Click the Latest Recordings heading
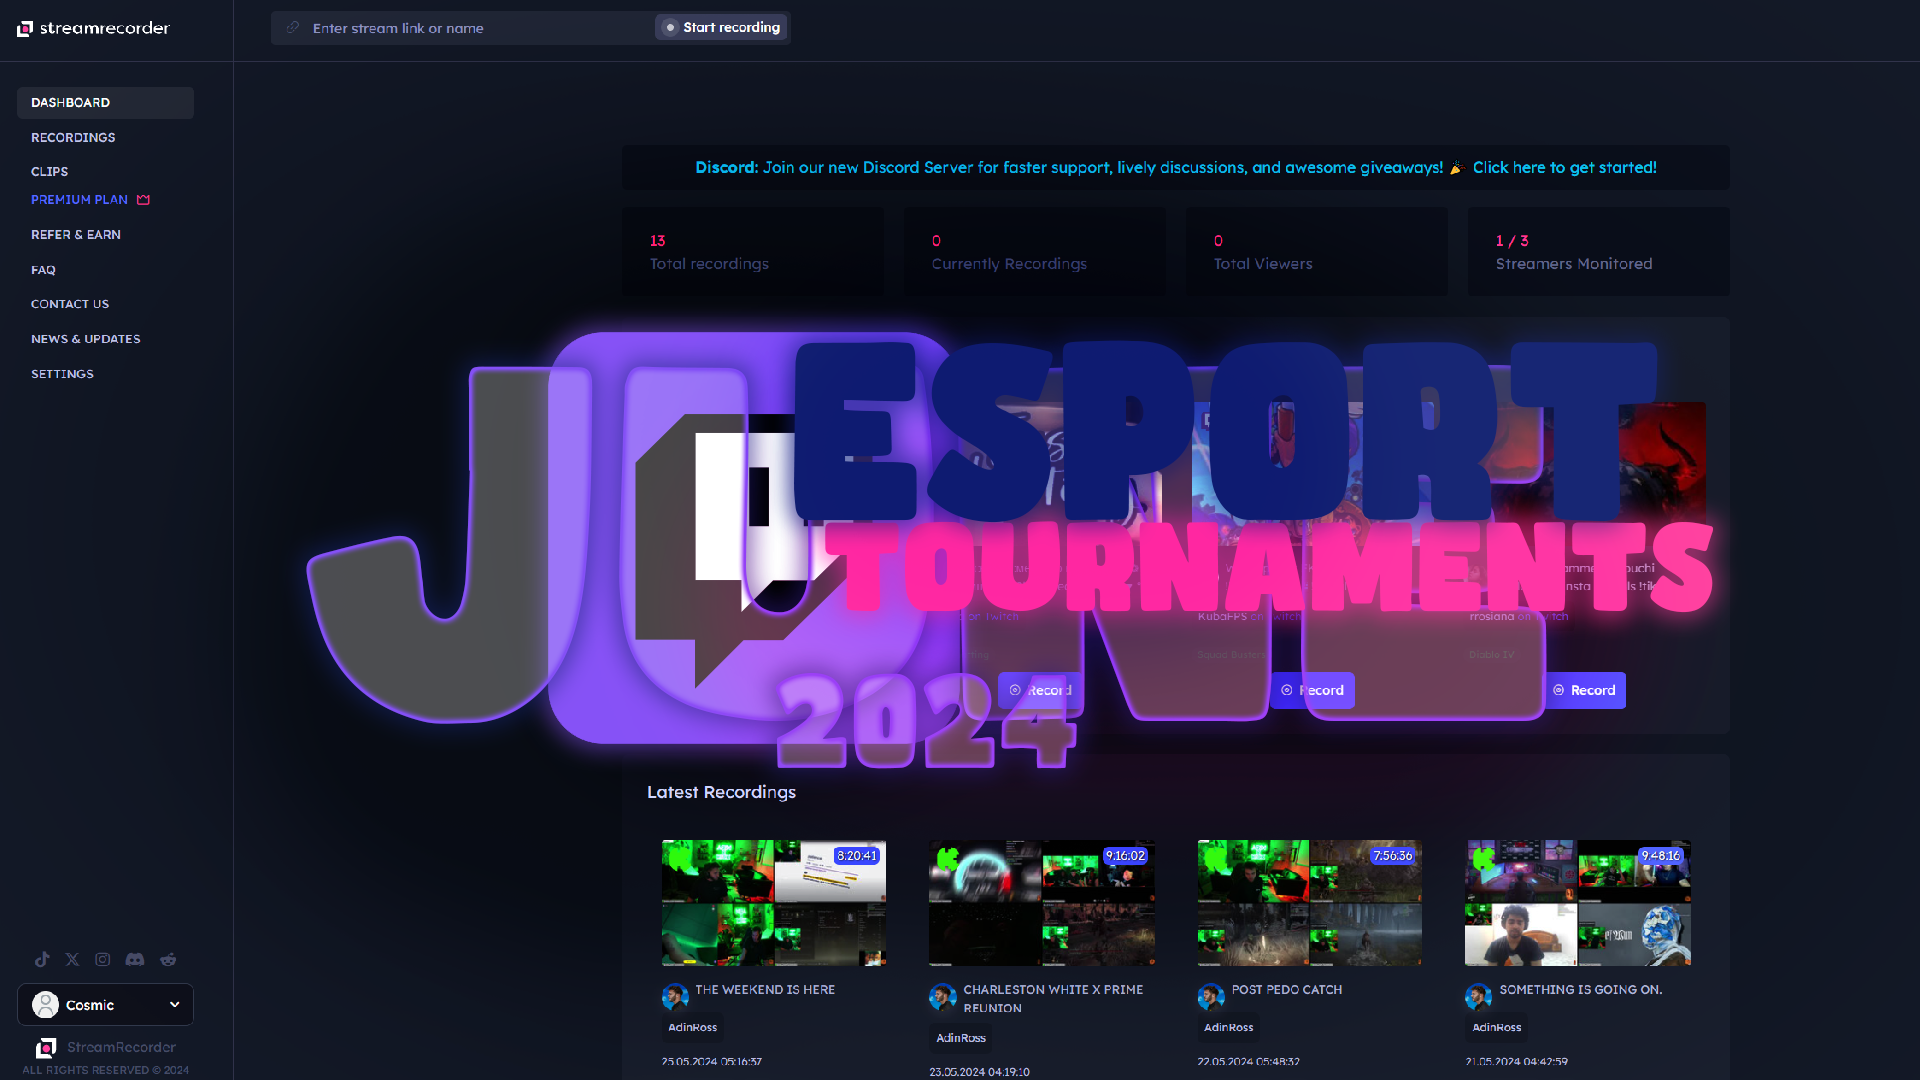The height and width of the screenshot is (1080, 1920). point(721,792)
